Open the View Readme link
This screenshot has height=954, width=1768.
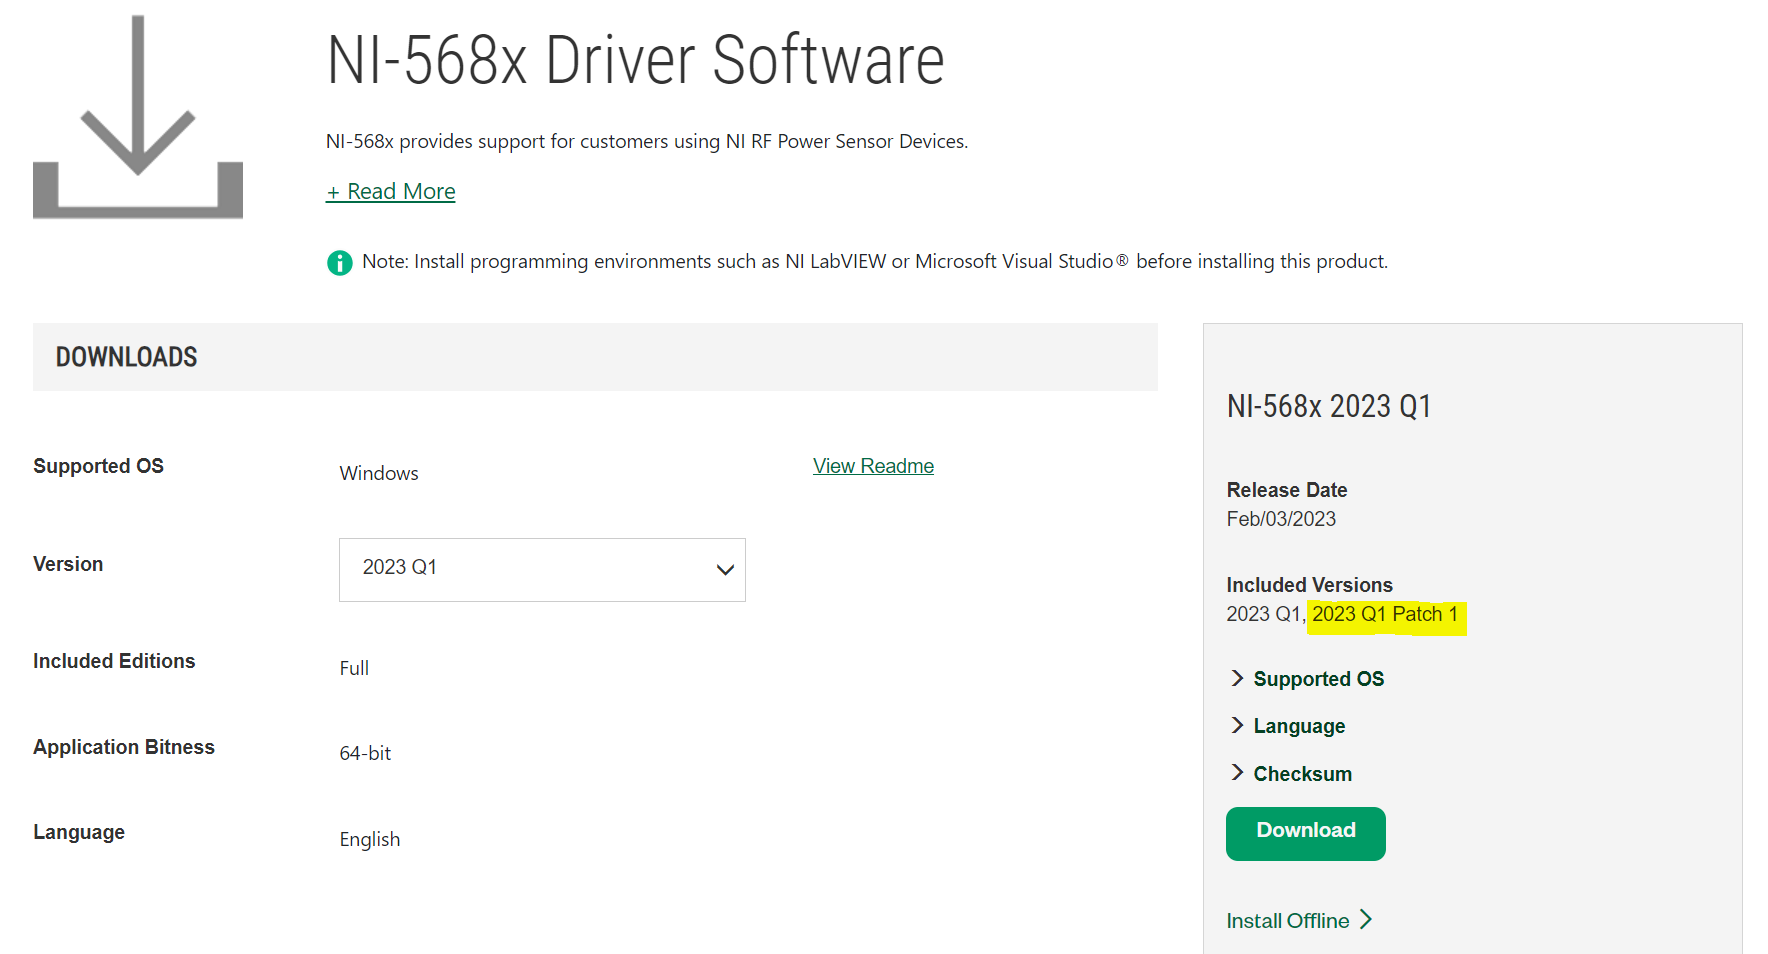pyautogui.click(x=873, y=466)
